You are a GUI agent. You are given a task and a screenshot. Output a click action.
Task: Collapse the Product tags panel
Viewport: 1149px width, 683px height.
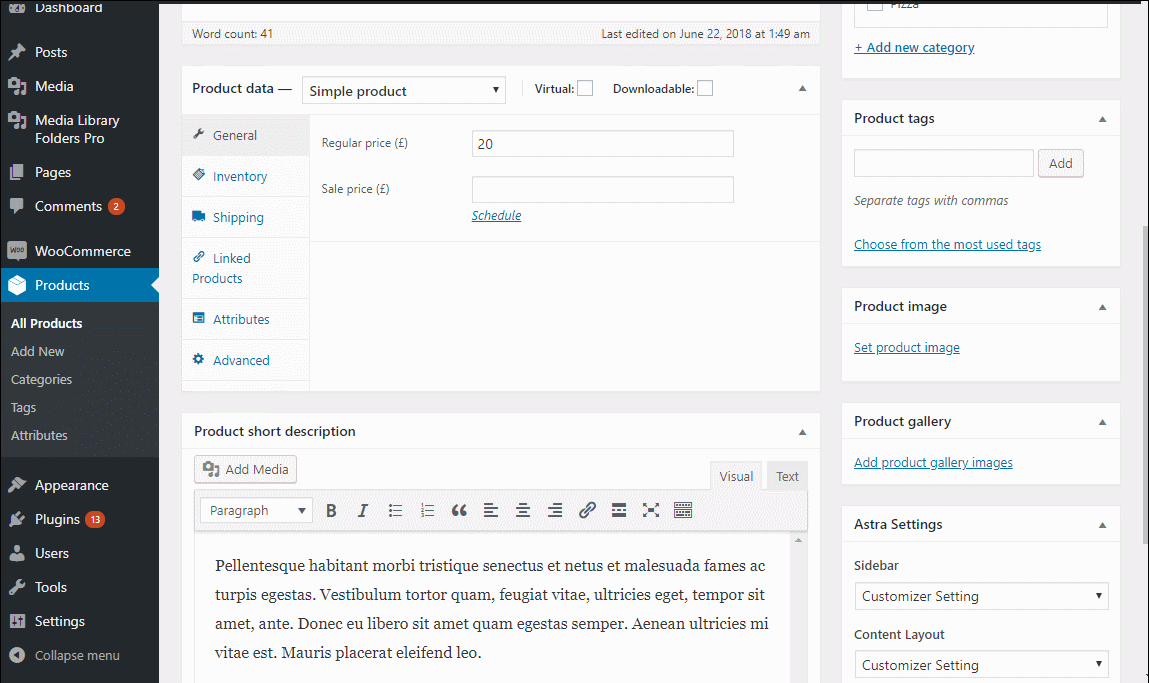click(x=1103, y=119)
